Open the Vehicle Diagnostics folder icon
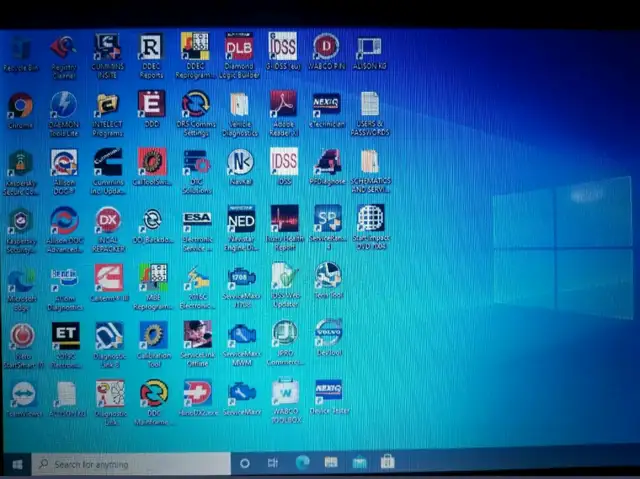Viewport: 640px width, 479px height. [x=239, y=104]
